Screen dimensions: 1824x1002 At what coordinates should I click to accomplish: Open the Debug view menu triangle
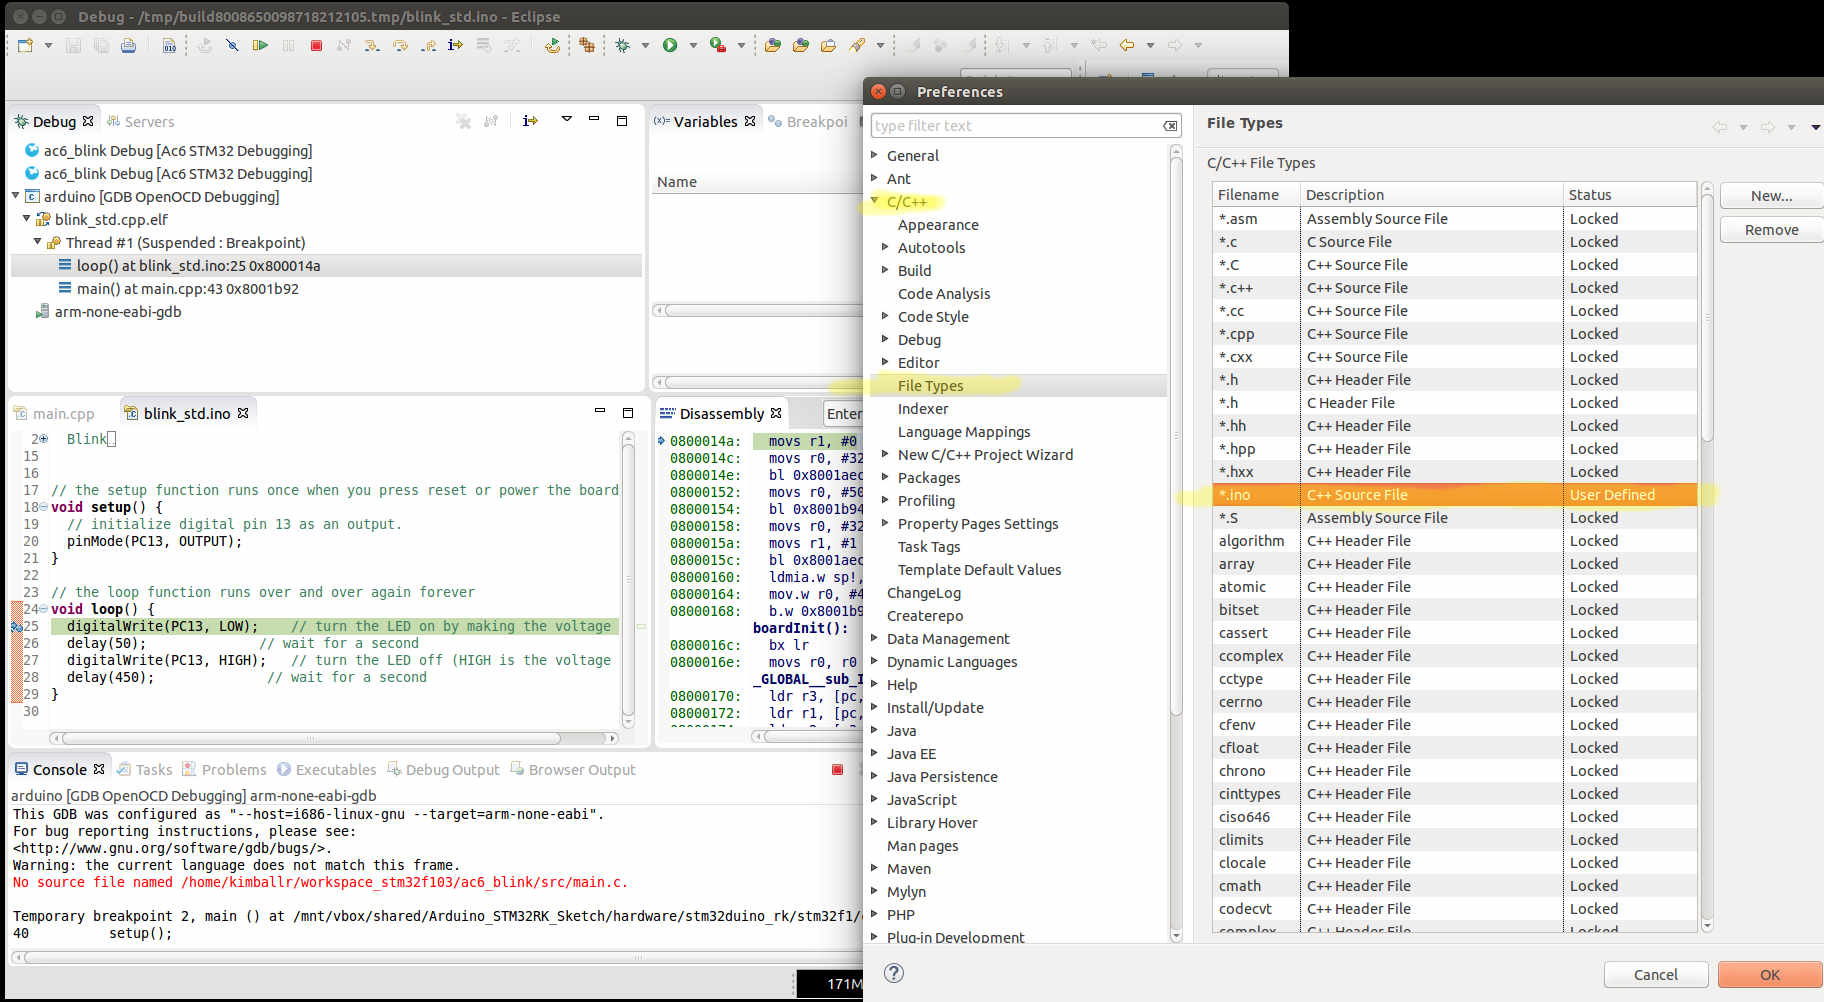566,119
